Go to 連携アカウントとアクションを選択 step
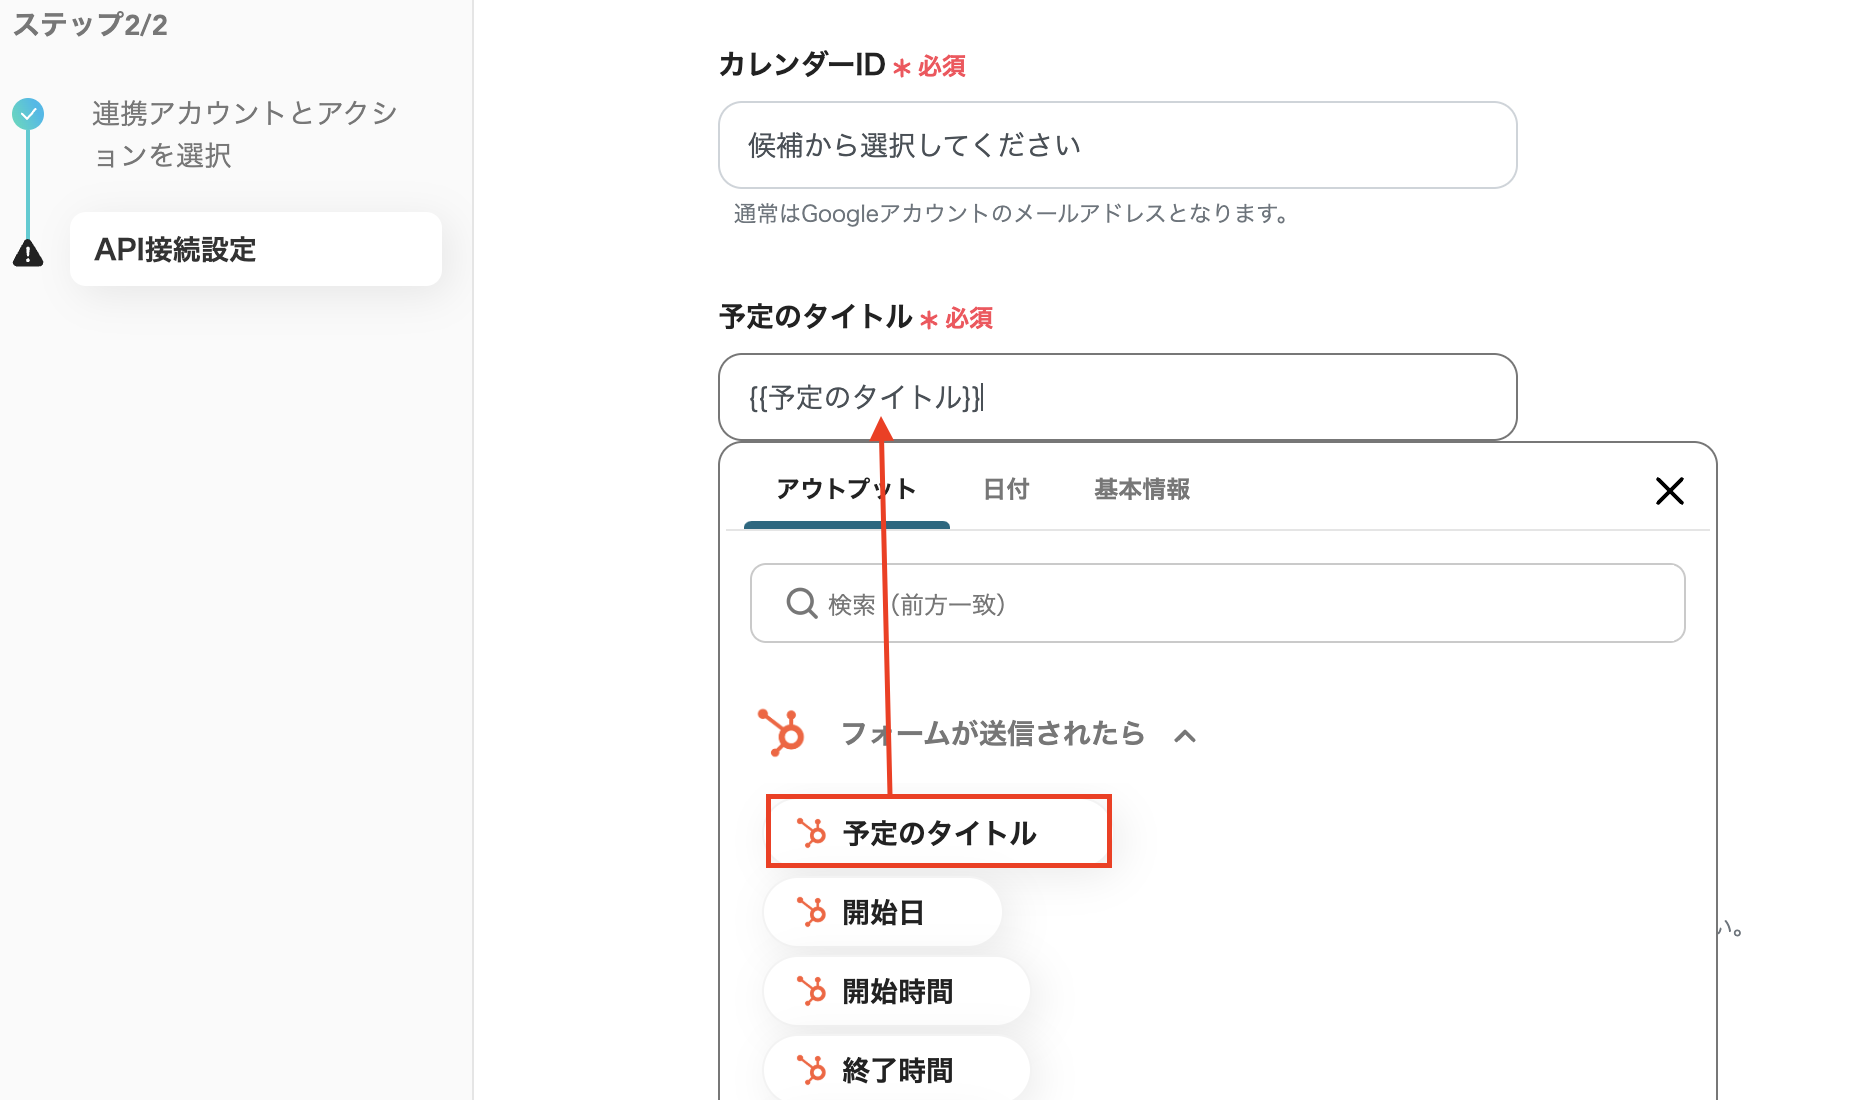 pyautogui.click(x=245, y=134)
